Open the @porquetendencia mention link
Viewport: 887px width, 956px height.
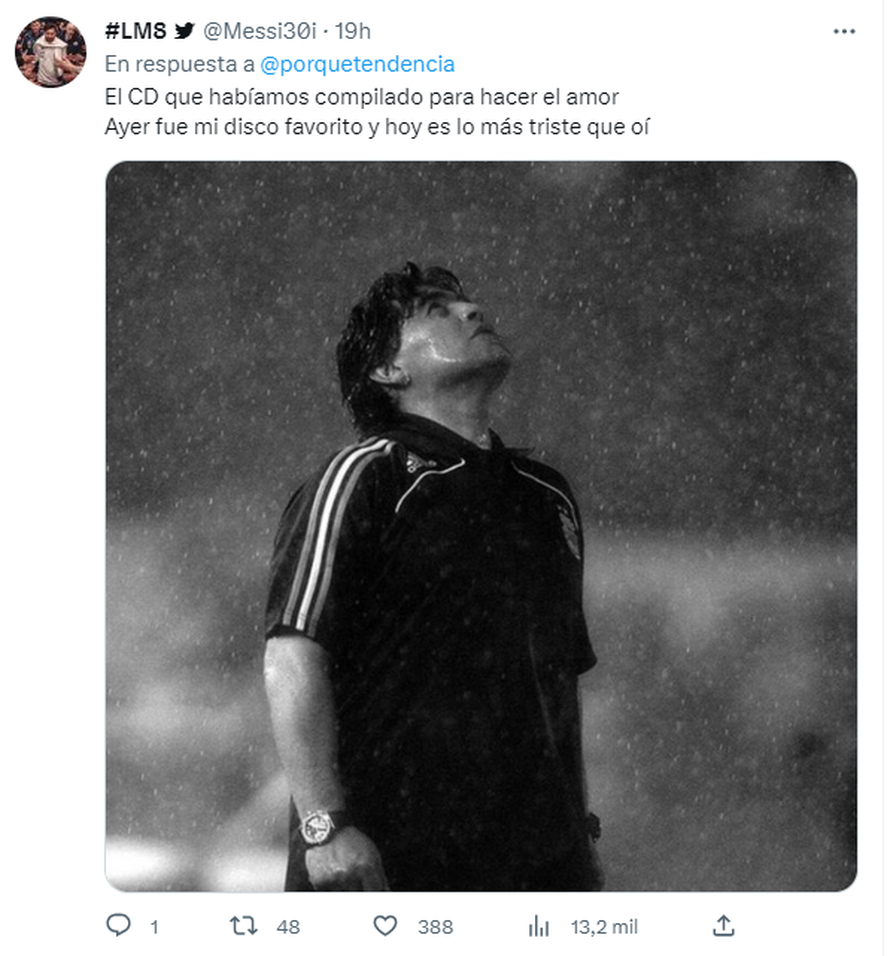pyautogui.click(x=357, y=65)
